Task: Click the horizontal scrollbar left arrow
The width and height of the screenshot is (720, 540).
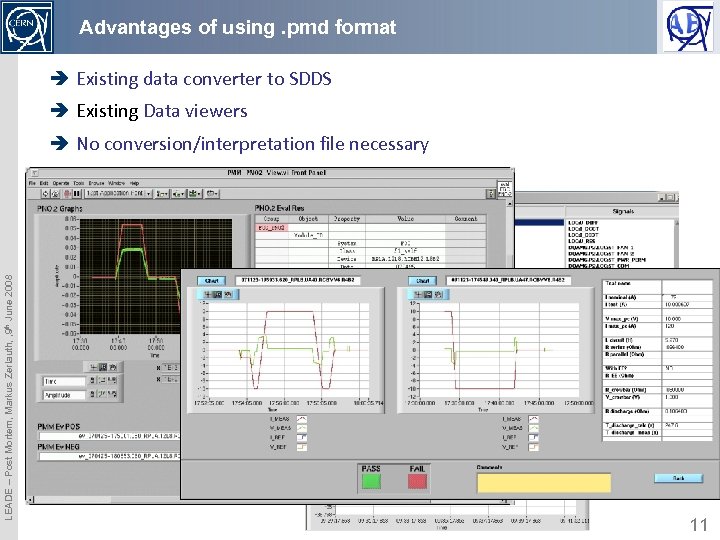Action: click(31, 500)
